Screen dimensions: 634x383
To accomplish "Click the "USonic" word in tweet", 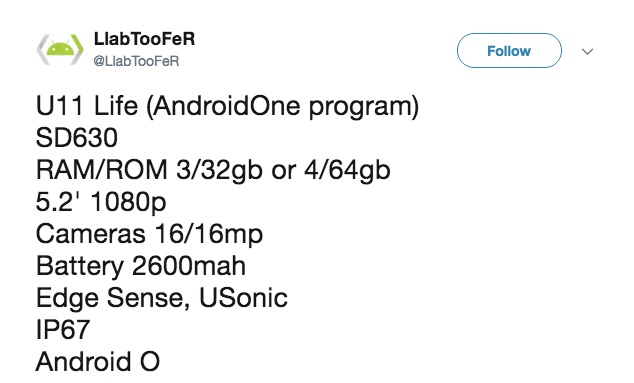I will [x=243, y=298].
